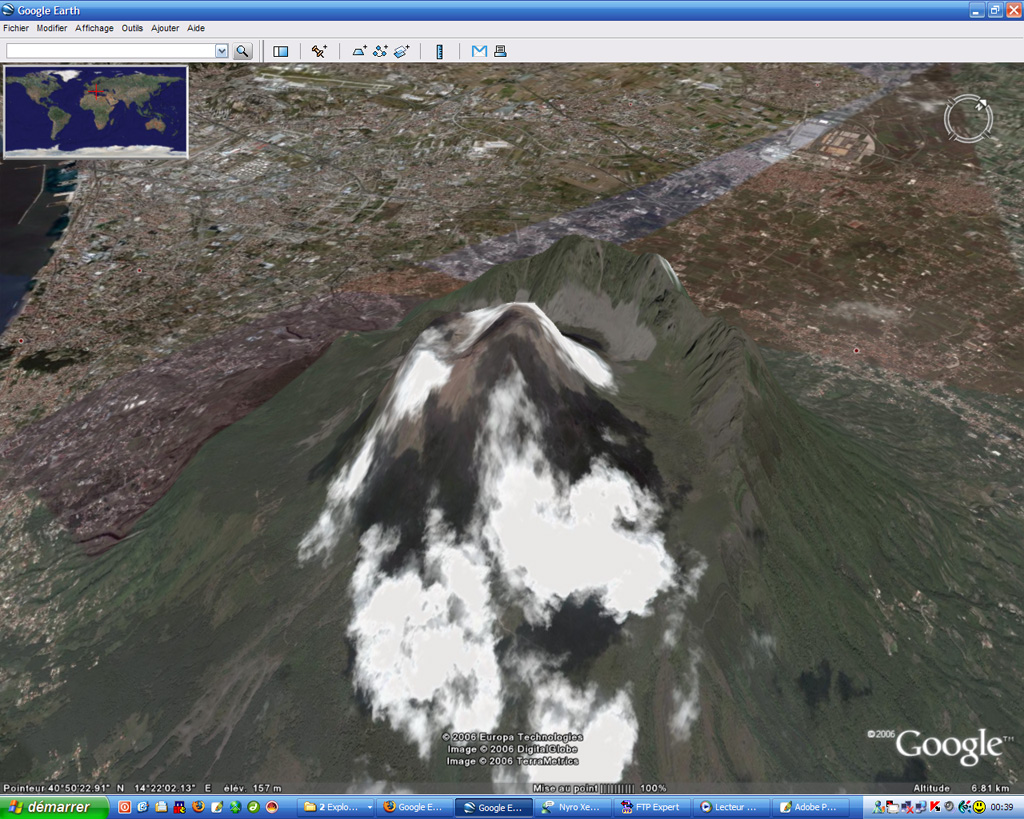The image size is (1024, 819).
Task: Add a path with toolbar icon
Action: [380, 51]
